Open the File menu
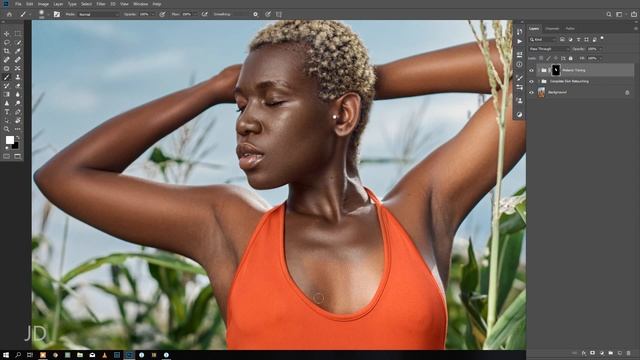Image resolution: width=640 pixels, height=360 pixels. 18,4
